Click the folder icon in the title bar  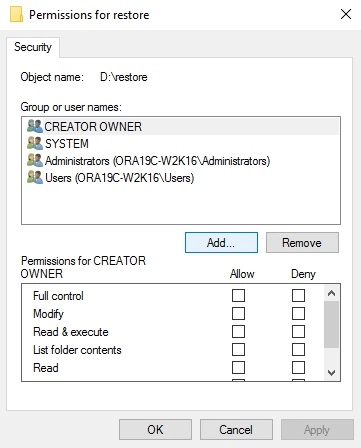pyautogui.click(x=16, y=15)
